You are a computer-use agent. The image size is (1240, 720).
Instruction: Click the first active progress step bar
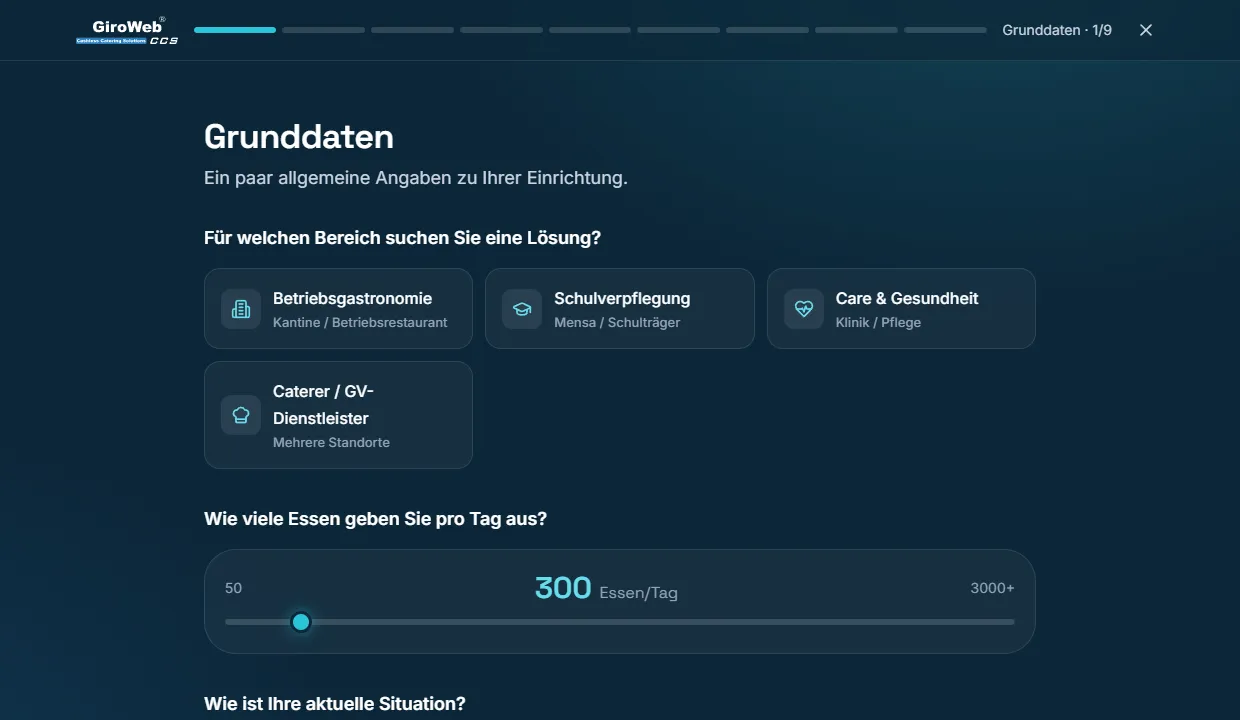coord(235,30)
